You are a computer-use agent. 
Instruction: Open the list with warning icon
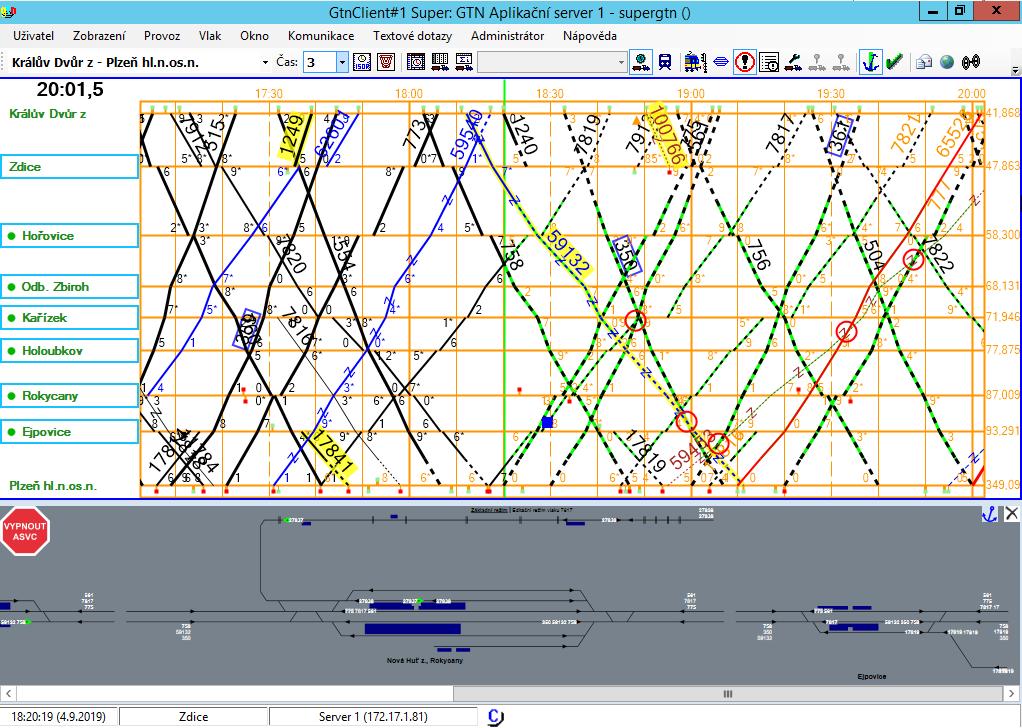point(769,62)
